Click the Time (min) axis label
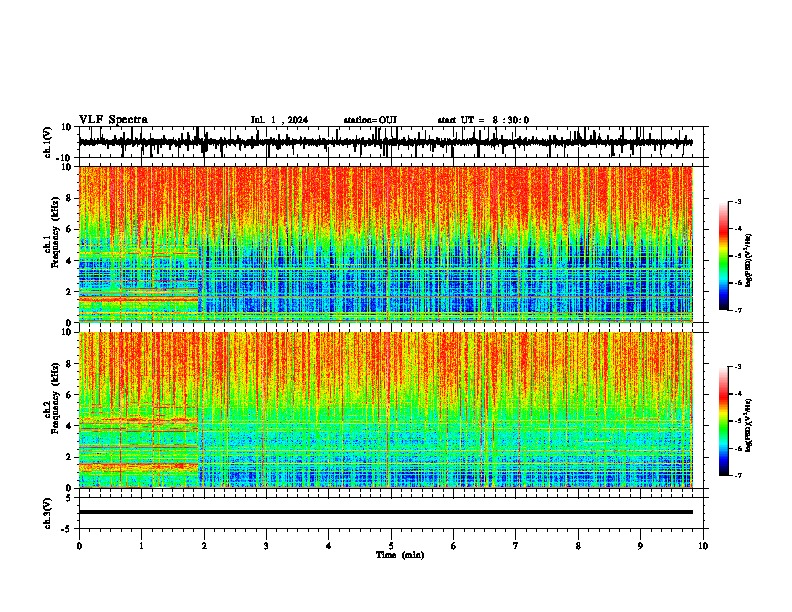The height and width of the screenshot is (612, 792). click(400, 555)
